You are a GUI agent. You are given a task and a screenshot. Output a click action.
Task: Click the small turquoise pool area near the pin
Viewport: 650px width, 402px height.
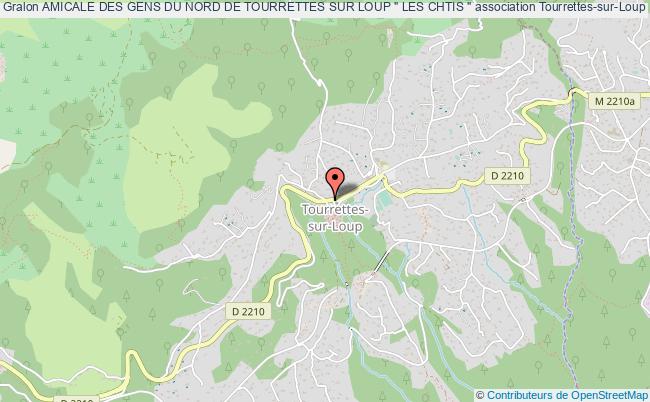(384, 200)
